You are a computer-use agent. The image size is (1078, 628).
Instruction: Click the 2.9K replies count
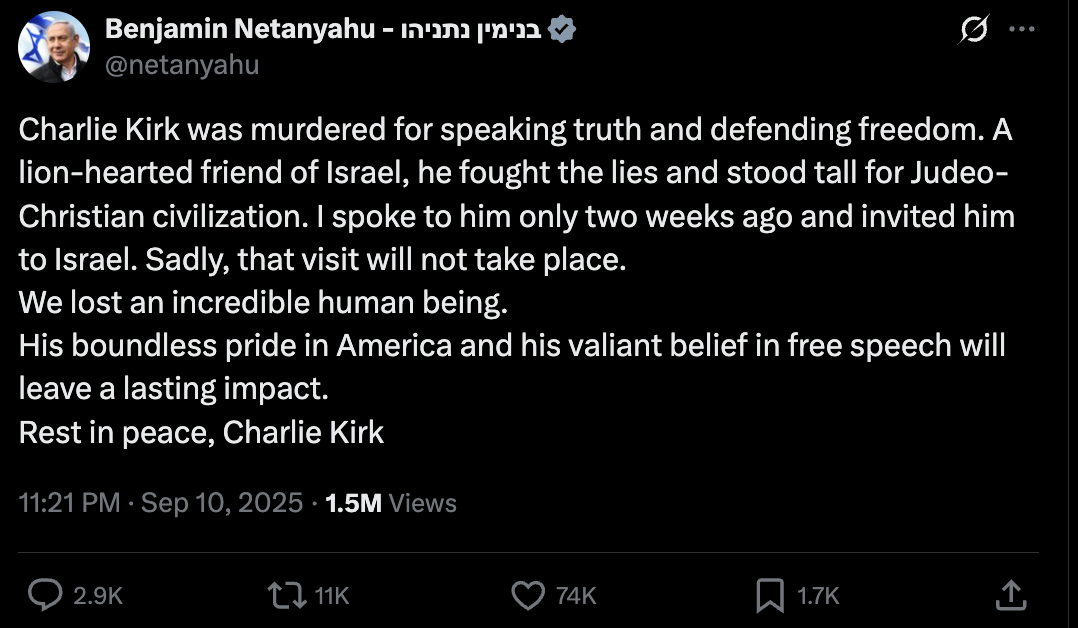(98, 596)
